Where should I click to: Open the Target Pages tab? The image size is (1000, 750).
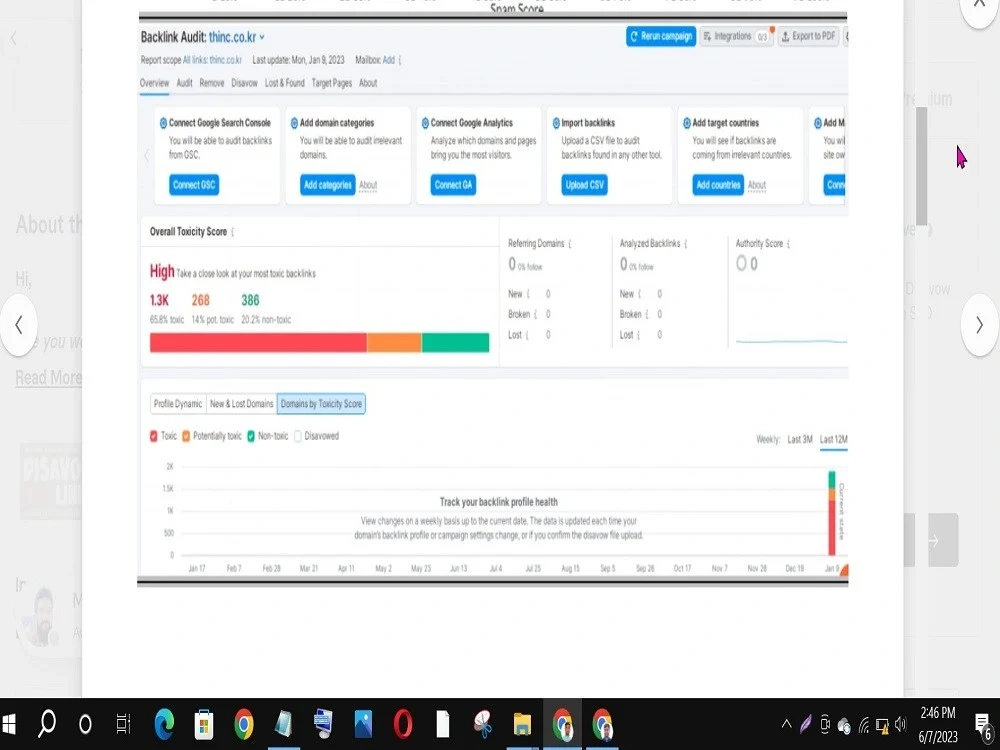pos(332,83)
